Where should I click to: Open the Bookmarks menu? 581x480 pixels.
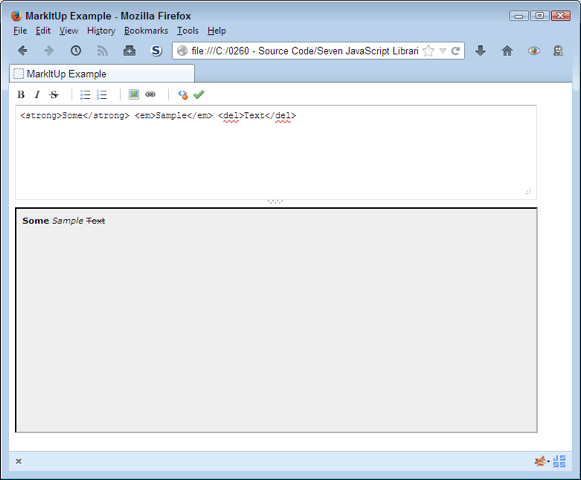[x=146, y=31]
